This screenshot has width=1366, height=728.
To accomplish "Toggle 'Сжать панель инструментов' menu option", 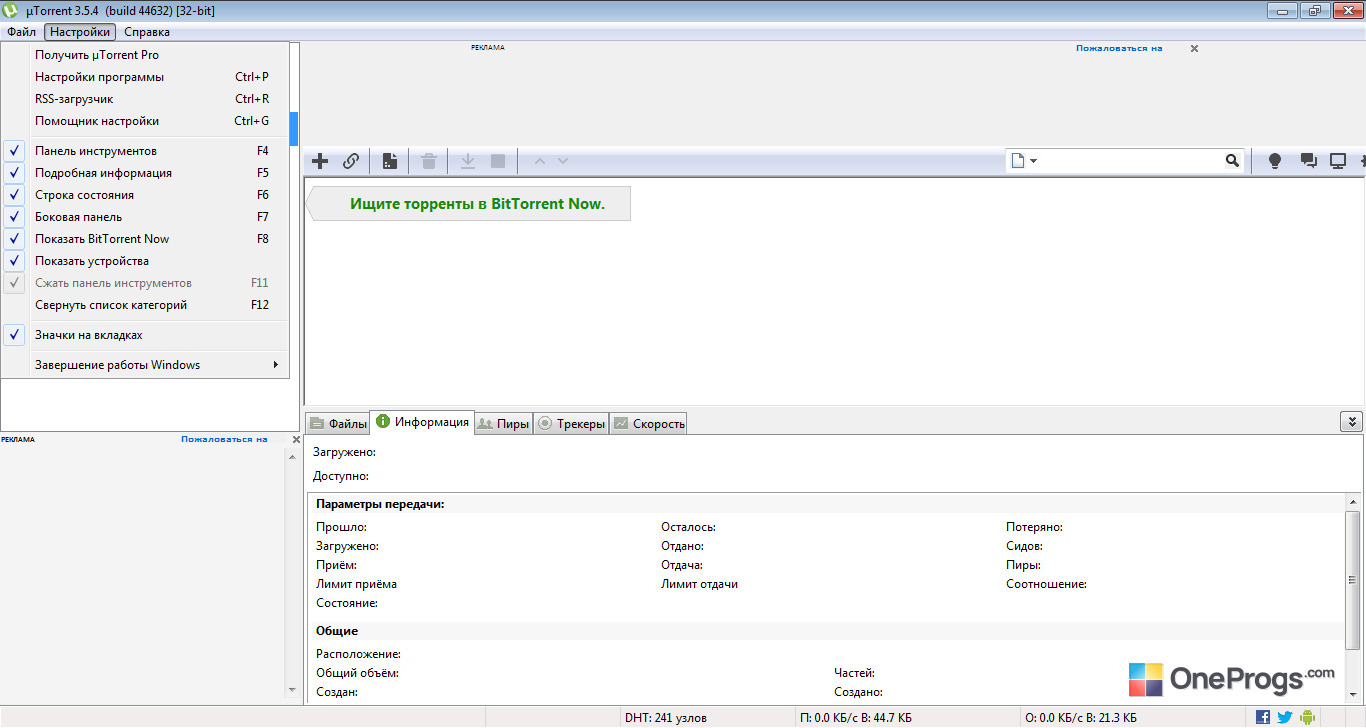I will [x=145, y=283].
